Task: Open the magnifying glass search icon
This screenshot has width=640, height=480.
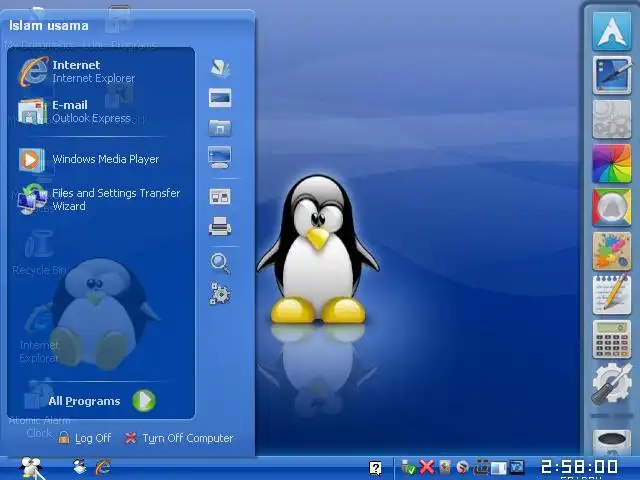Action: (x=220, y=263)
